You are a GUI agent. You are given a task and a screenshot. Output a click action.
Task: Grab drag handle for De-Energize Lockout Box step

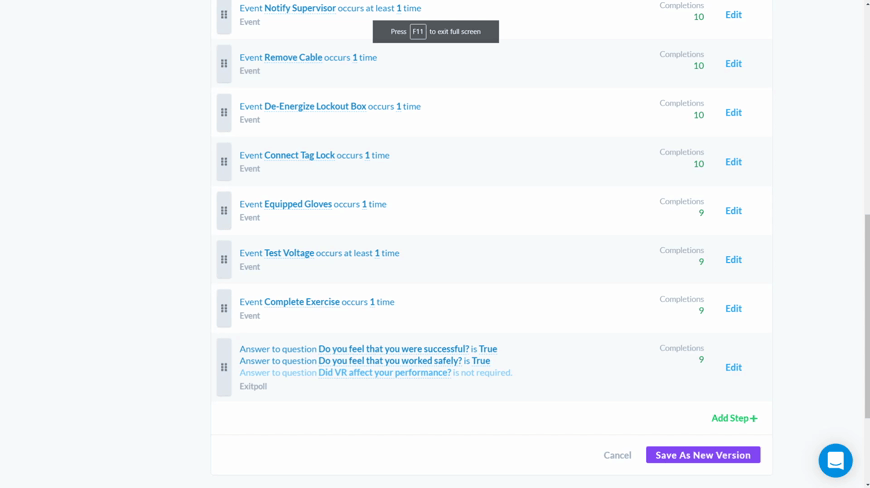(224, 113)
